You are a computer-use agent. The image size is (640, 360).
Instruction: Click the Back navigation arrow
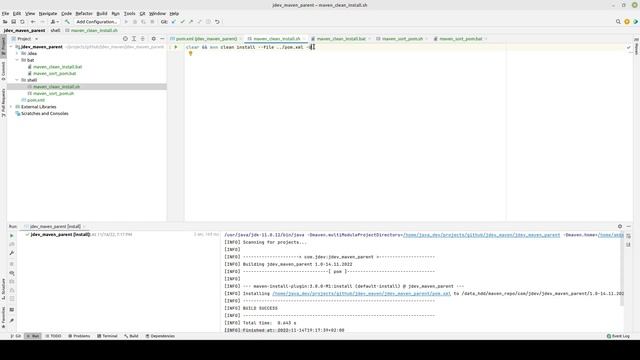(33, 22)
